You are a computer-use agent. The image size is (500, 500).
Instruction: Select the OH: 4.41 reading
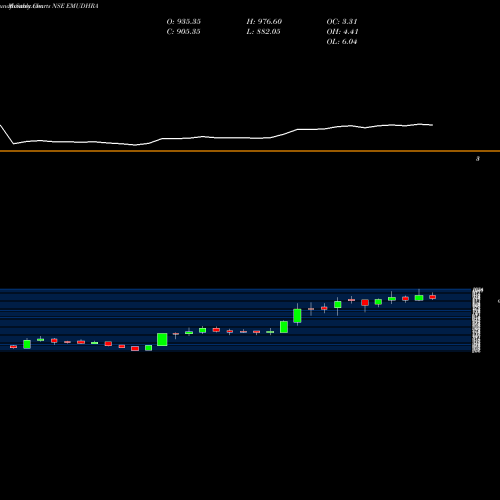pyautogui.click(x=342, y=32)
